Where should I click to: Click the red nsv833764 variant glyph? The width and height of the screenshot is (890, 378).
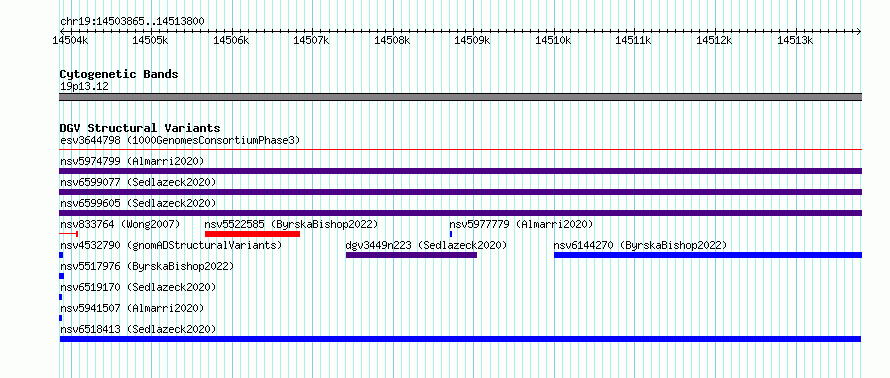(x=69, y=234)
